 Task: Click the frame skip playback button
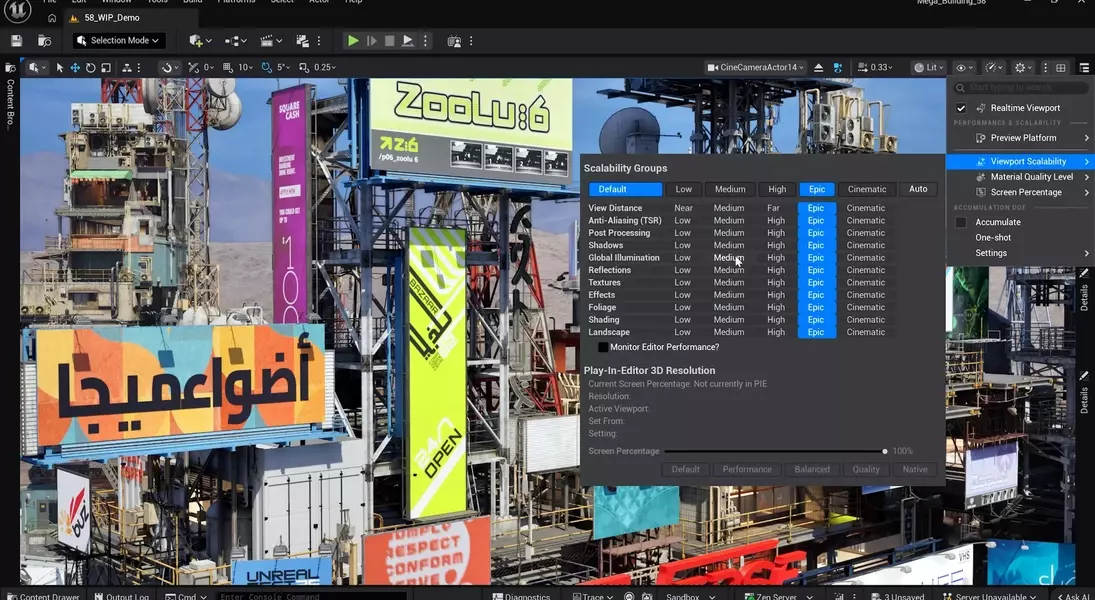pos(372,41)
